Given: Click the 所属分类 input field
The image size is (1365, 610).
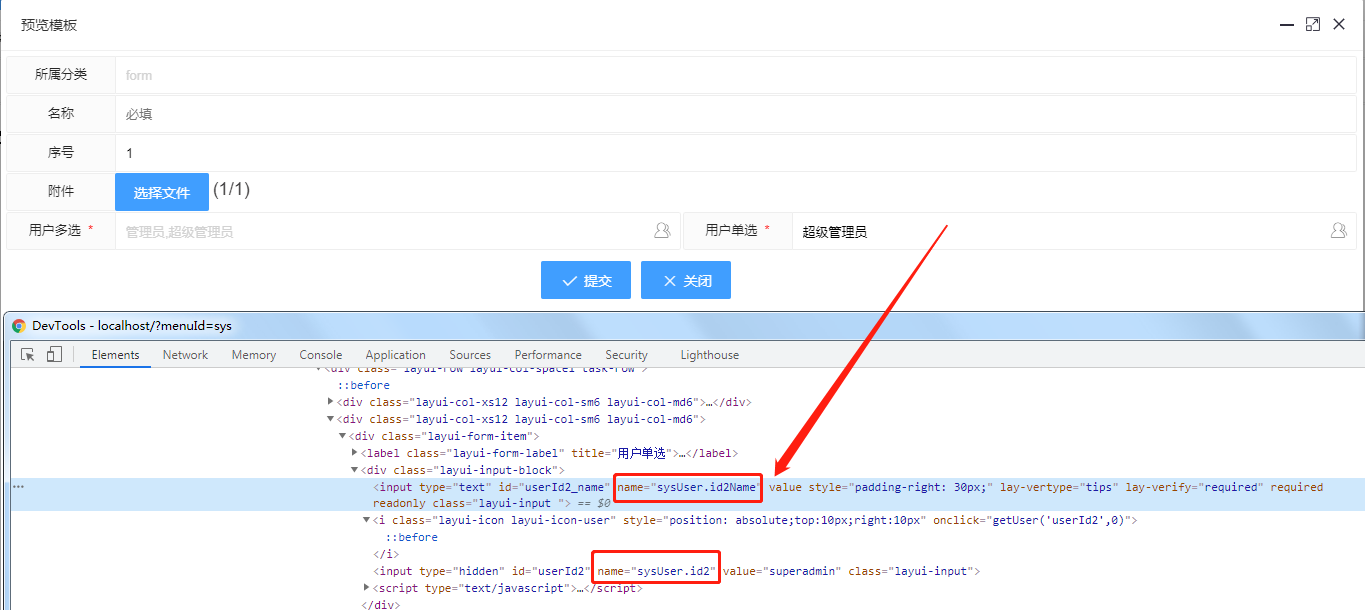Looking at the screenshot, I should (x=736, y=75).
